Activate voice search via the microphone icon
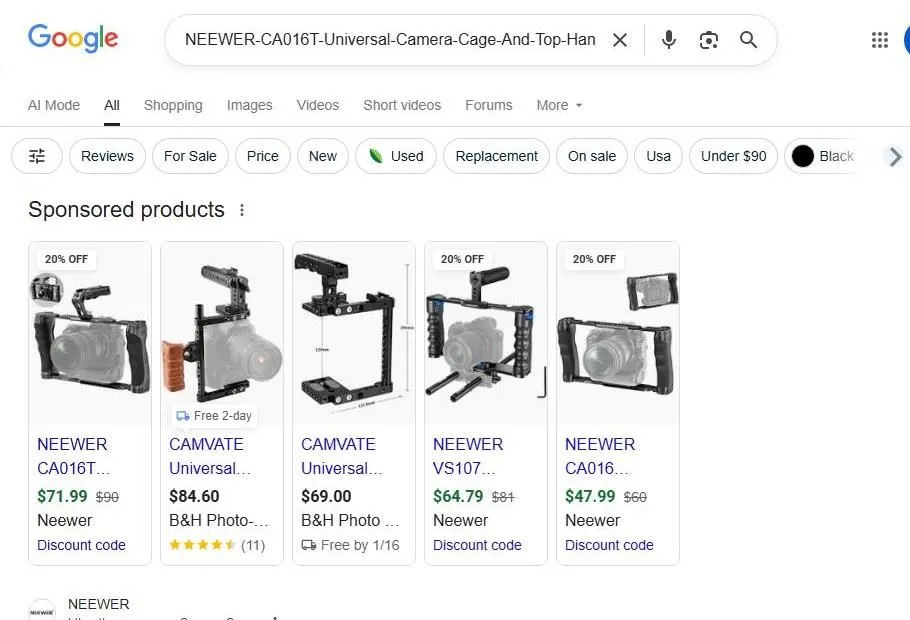 (668, 39)
